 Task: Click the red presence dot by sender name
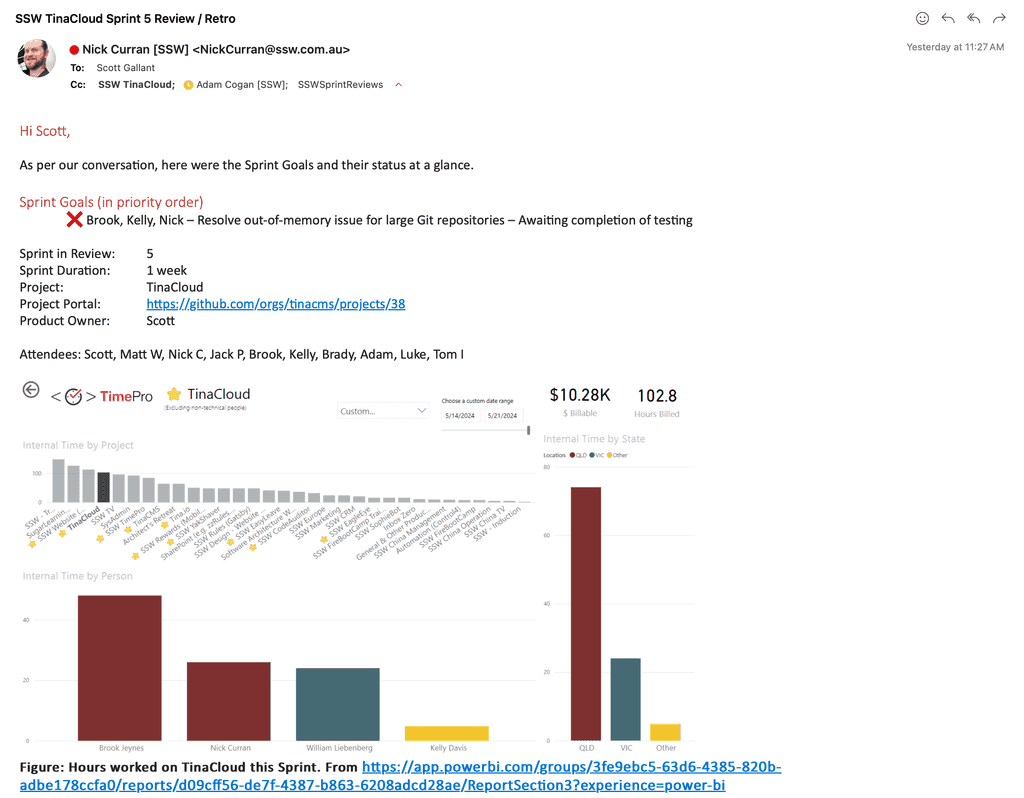coord(74,49)
